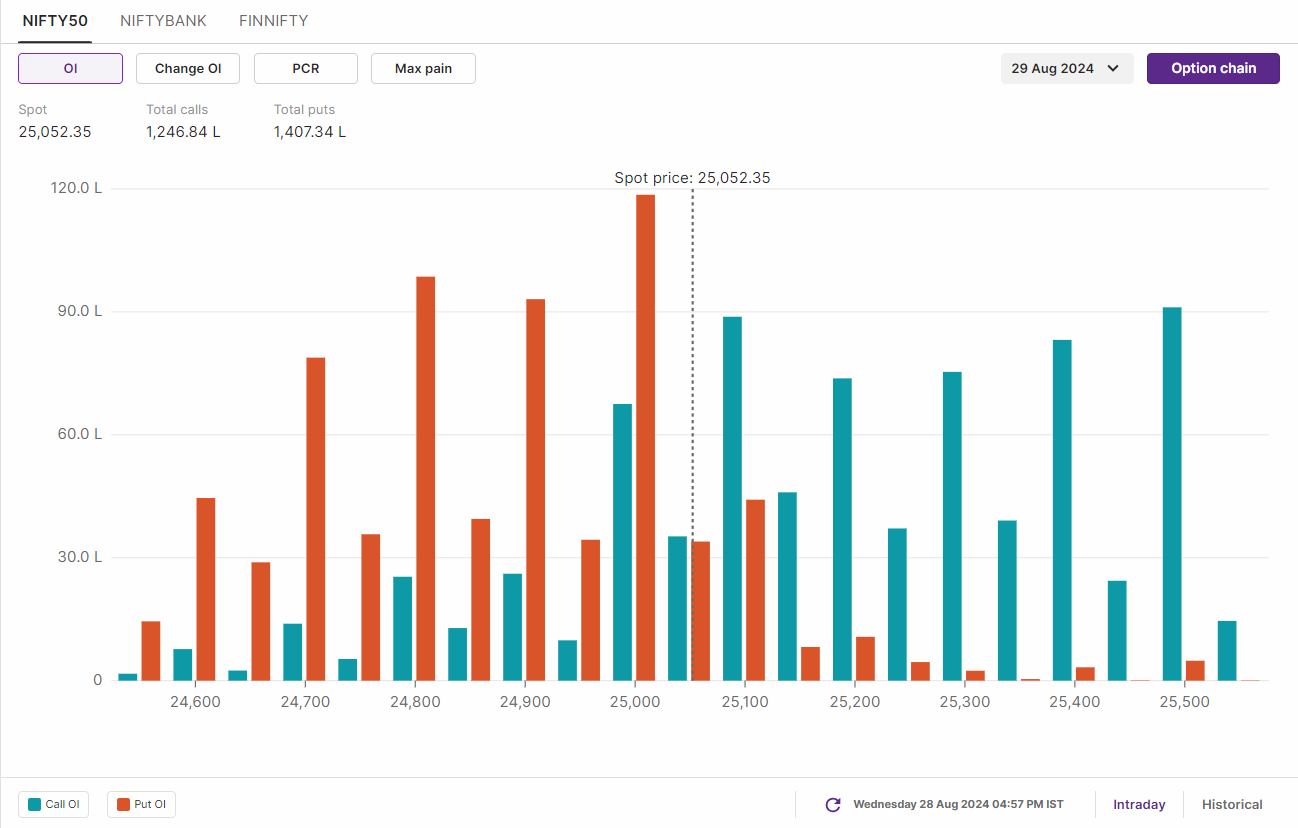
Task: Click the Spot value 25,052.35 in header
Action: click(x=55, y=131)
